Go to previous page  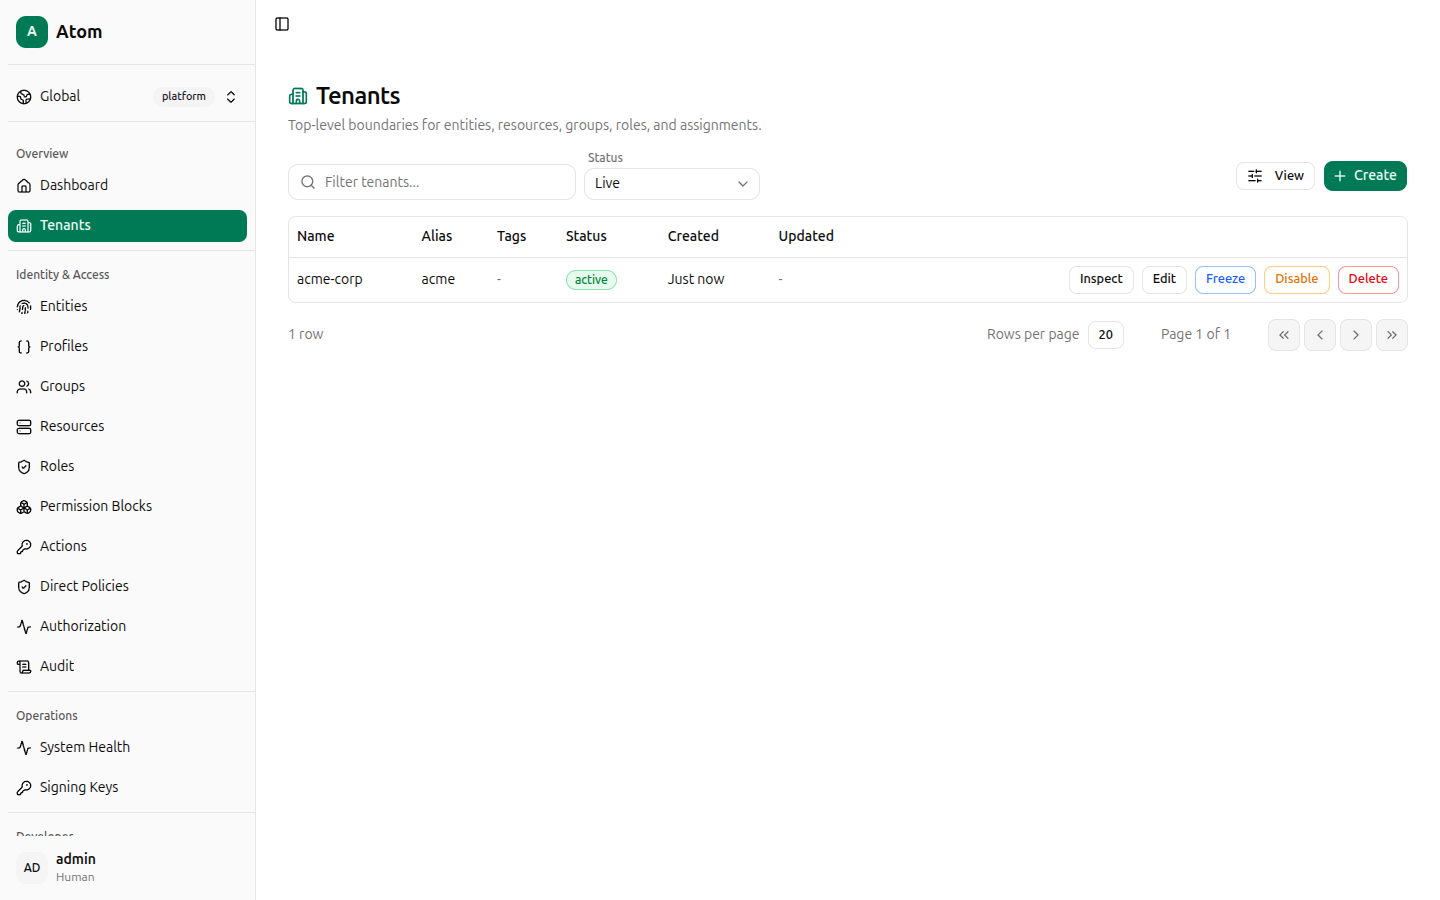coord(1320,335)
